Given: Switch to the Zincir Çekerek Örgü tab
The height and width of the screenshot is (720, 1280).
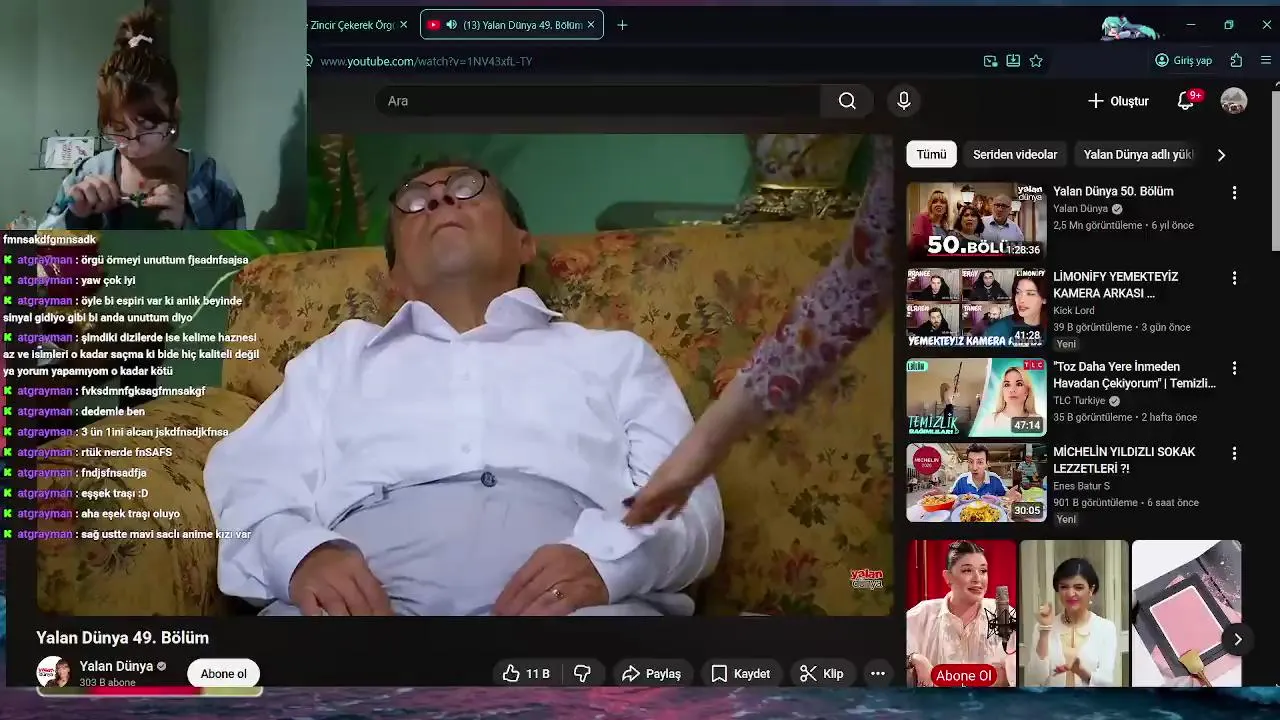Looking at the screenshot, I should click(358, 25).
